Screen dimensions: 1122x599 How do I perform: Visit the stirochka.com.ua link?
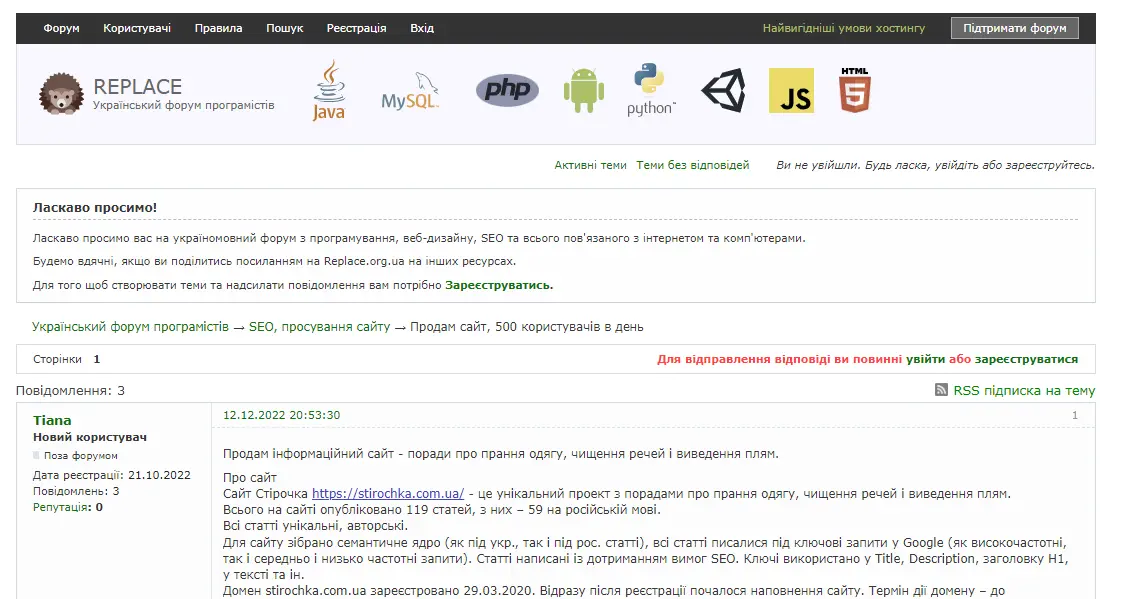(x=388, y=493)
